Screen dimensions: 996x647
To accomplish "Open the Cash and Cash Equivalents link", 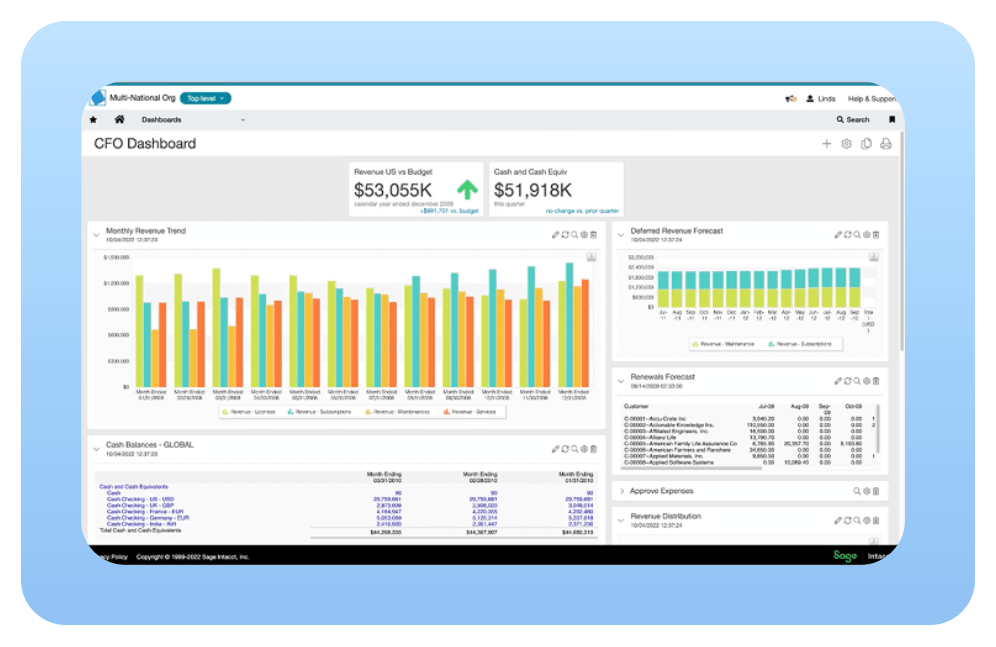I will tap(133, 487).
